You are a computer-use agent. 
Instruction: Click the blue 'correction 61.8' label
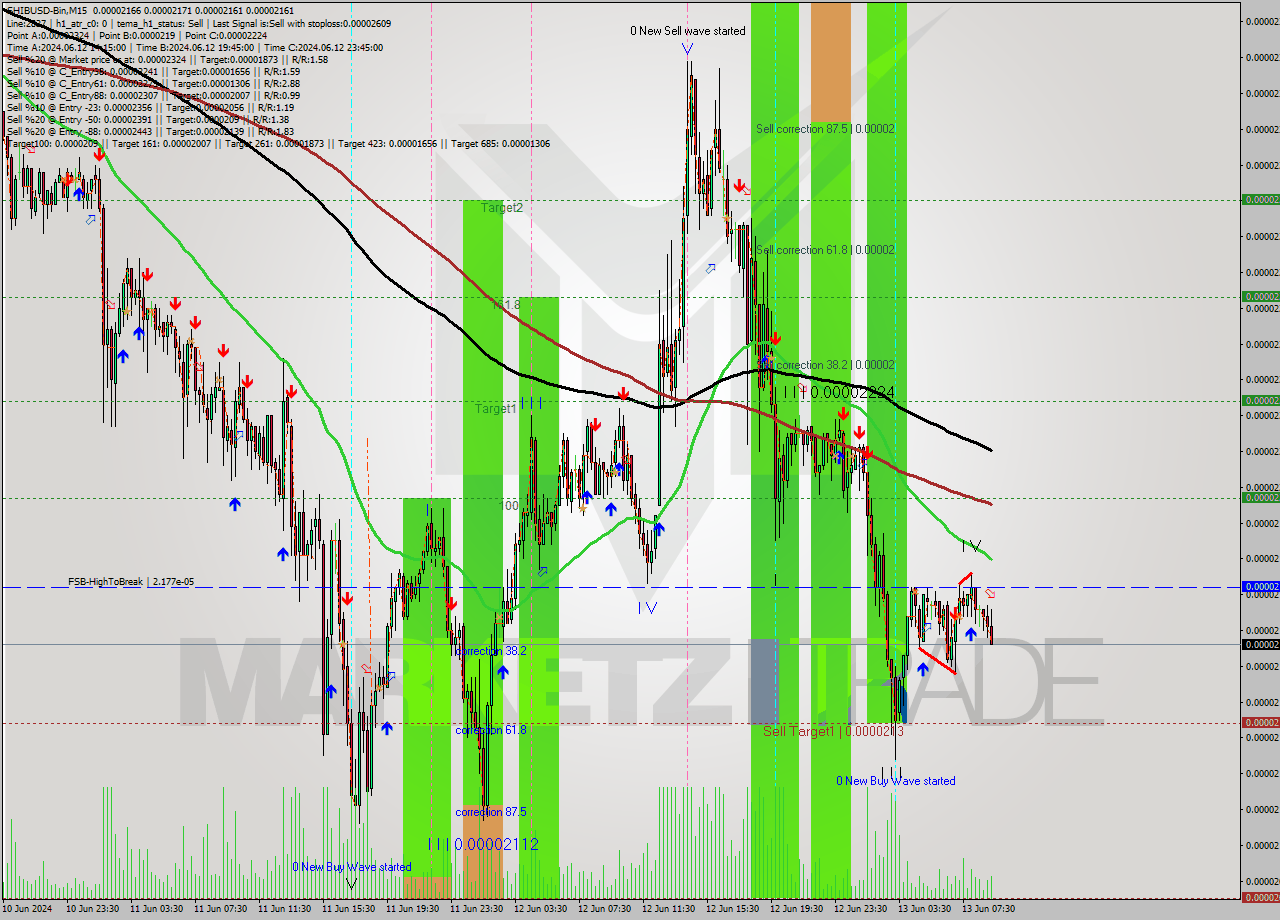[x=491, y=730]
